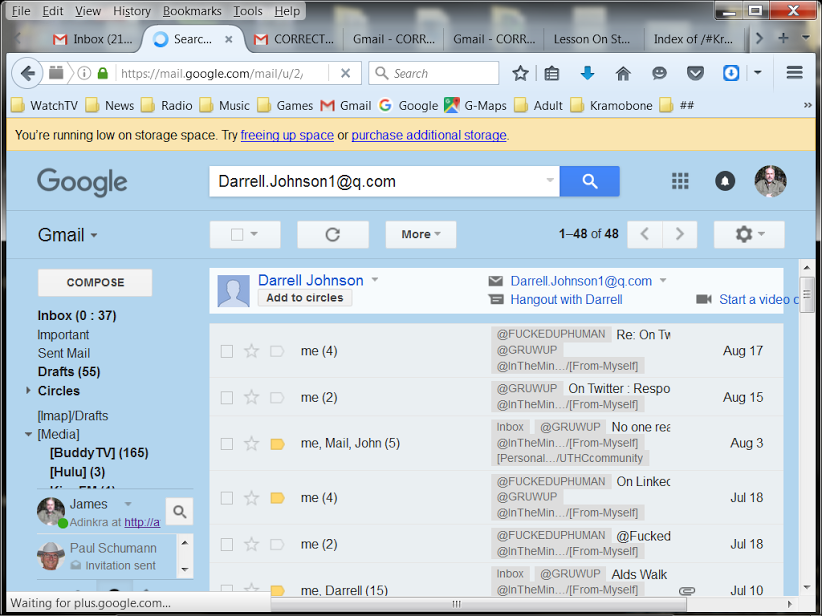
Task: Mark Aug 17 conversation as important
Action: coord(277,351)
